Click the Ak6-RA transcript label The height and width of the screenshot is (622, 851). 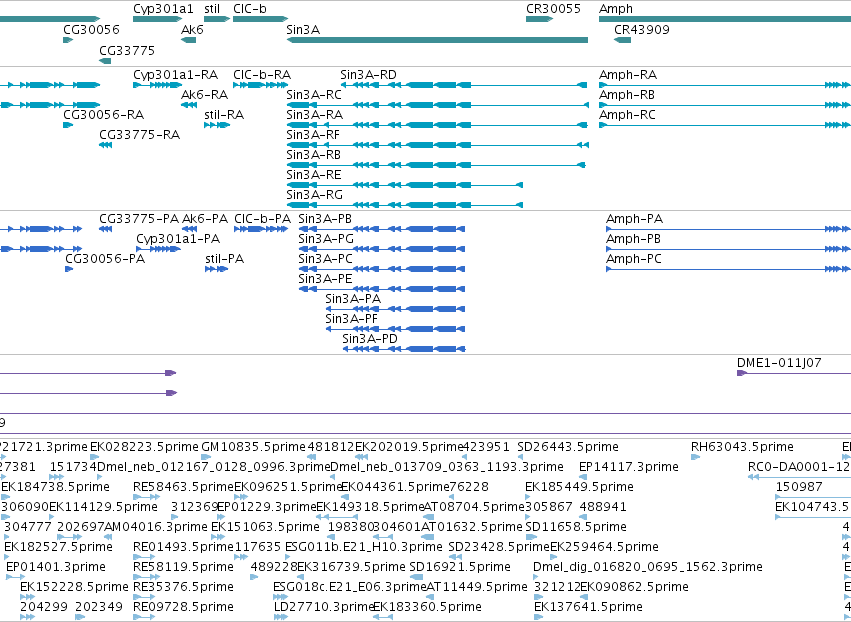click(205, 94)
